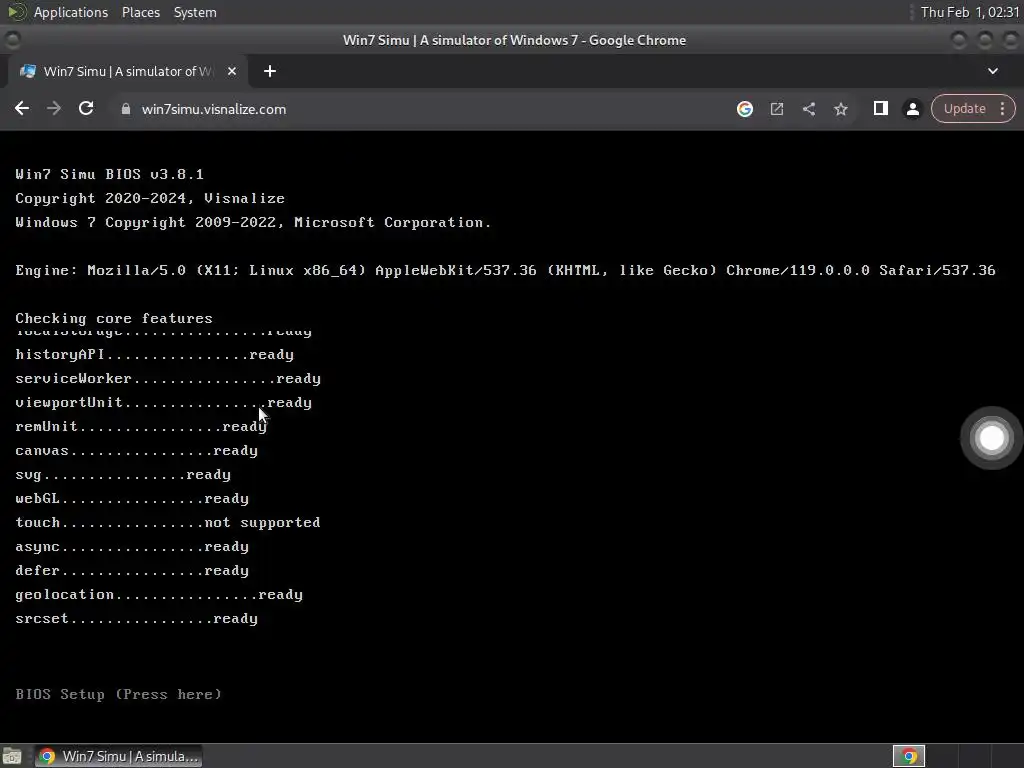Open the Google icon in the address bar
This screenshot has width=1024, height=768.
tap(744, 109)
